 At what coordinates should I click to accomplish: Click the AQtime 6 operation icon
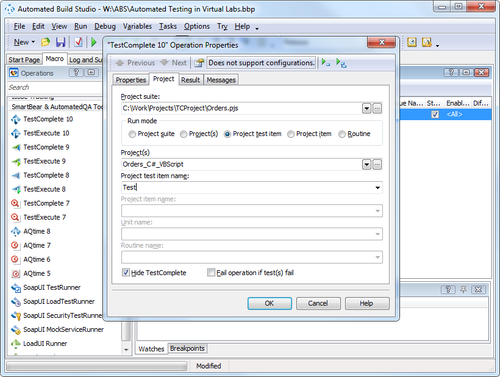15,259
